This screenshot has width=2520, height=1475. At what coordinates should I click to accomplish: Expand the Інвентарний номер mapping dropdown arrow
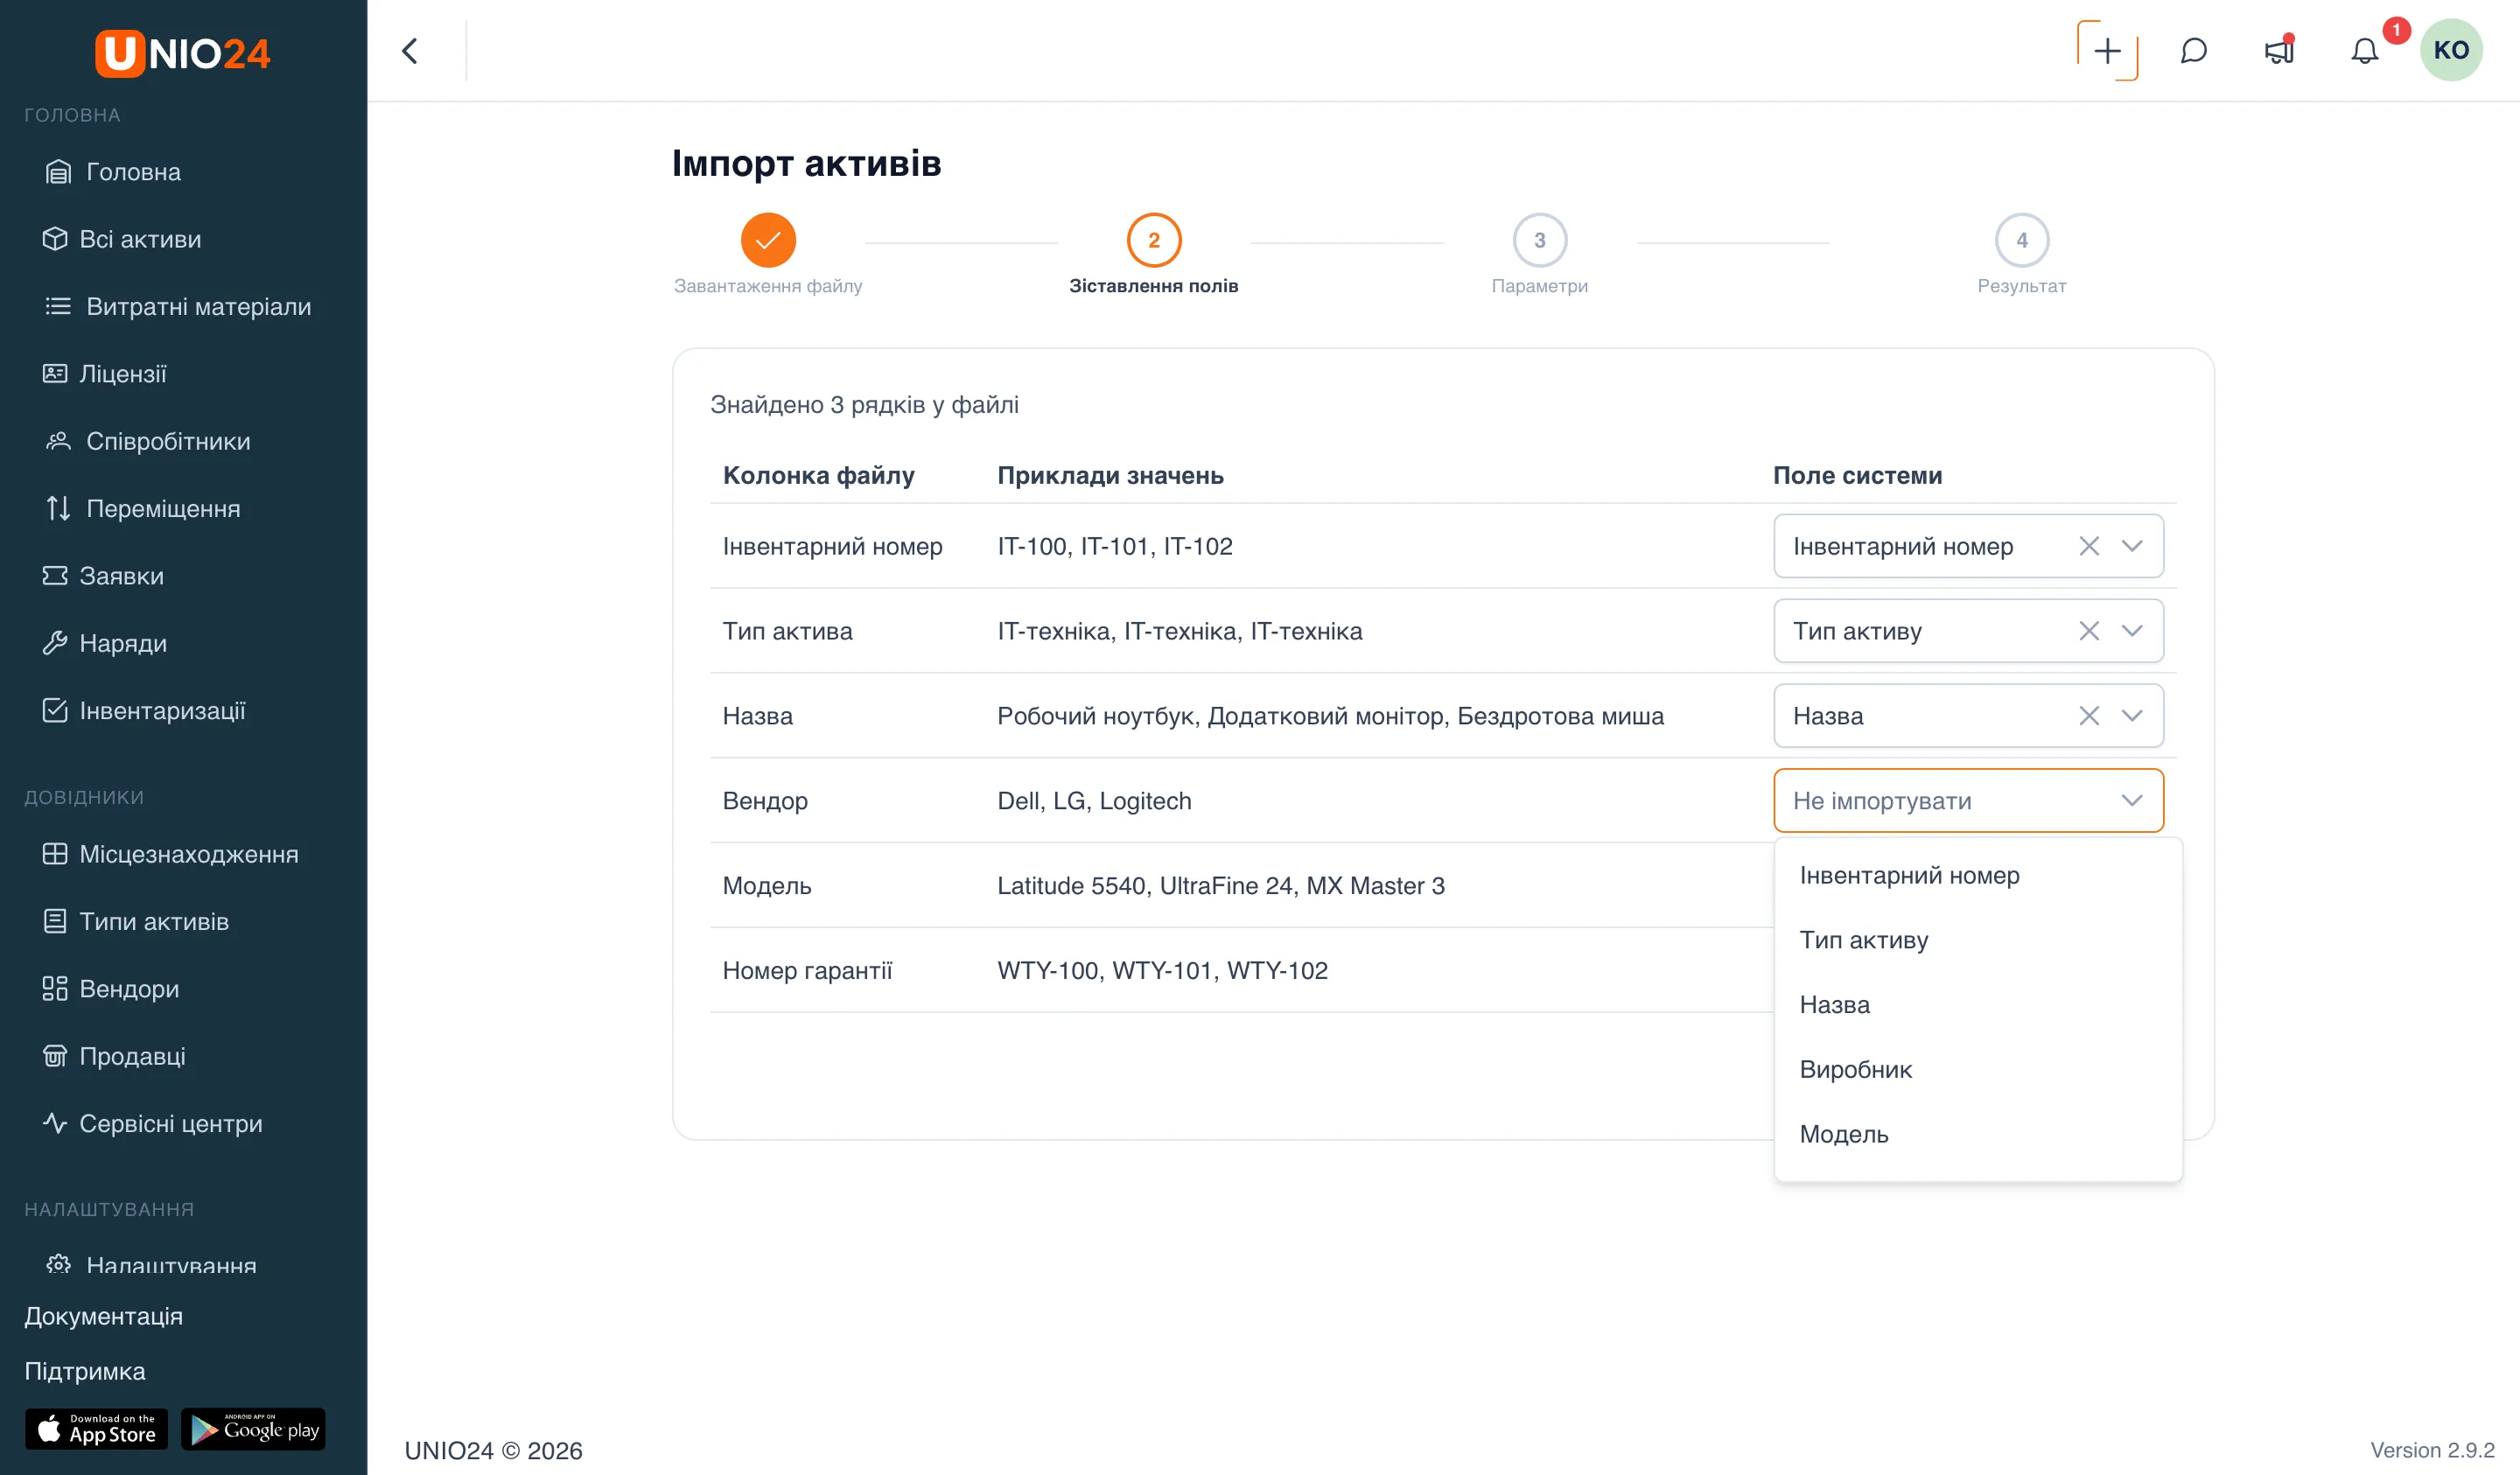2132,546
